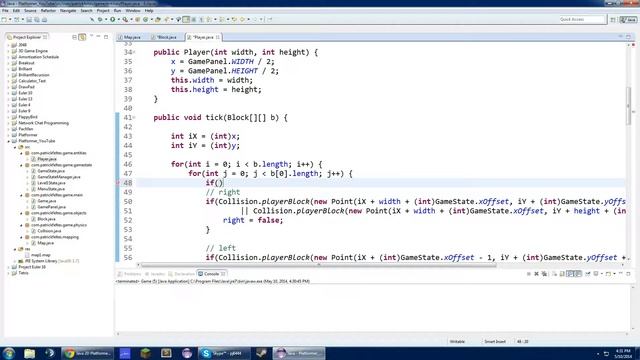Select map1.map in the res folder
Image resolution: width=640 pixels, height=360 pixels.
[x=41, y=255]
